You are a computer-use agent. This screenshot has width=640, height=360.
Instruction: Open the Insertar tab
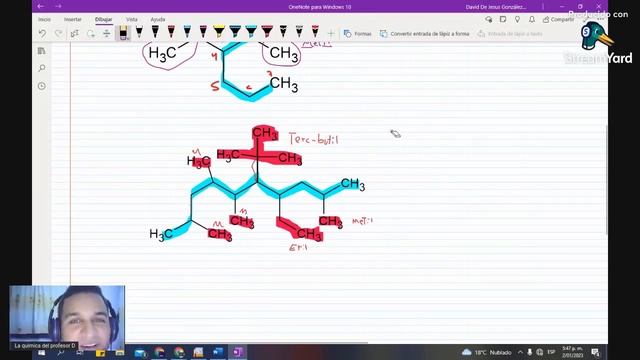[73, 19]
